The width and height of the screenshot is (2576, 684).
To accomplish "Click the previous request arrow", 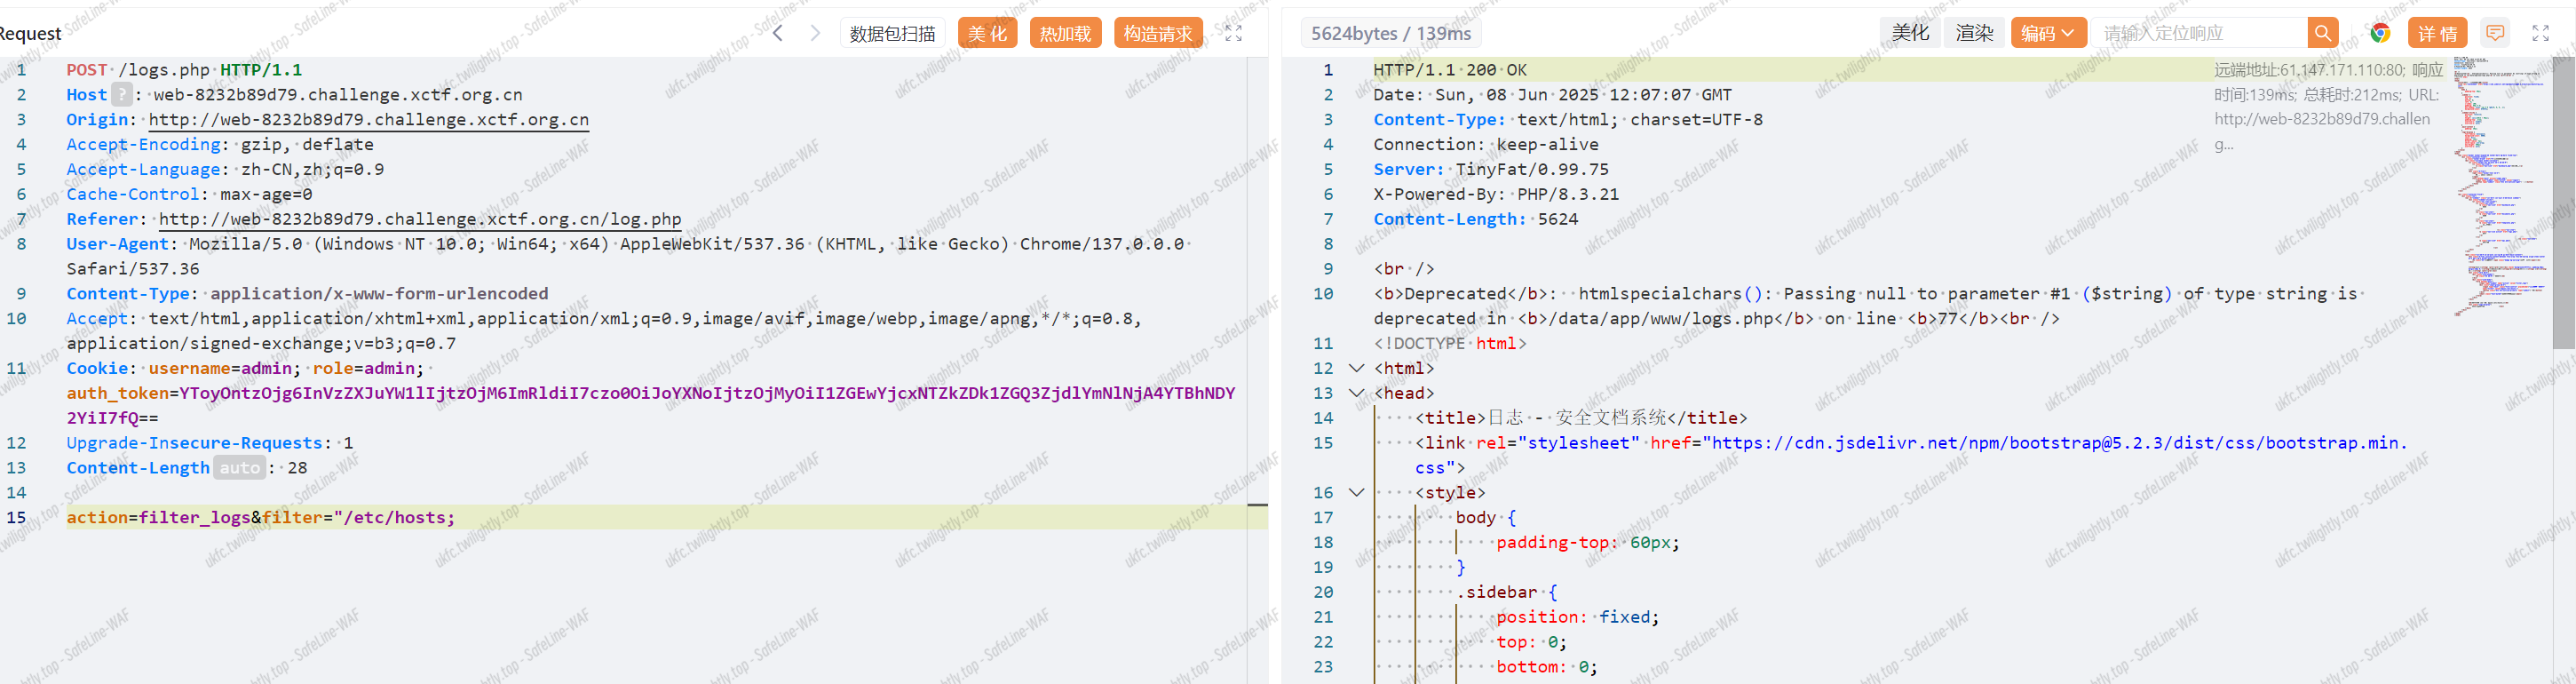I will 778,33.
